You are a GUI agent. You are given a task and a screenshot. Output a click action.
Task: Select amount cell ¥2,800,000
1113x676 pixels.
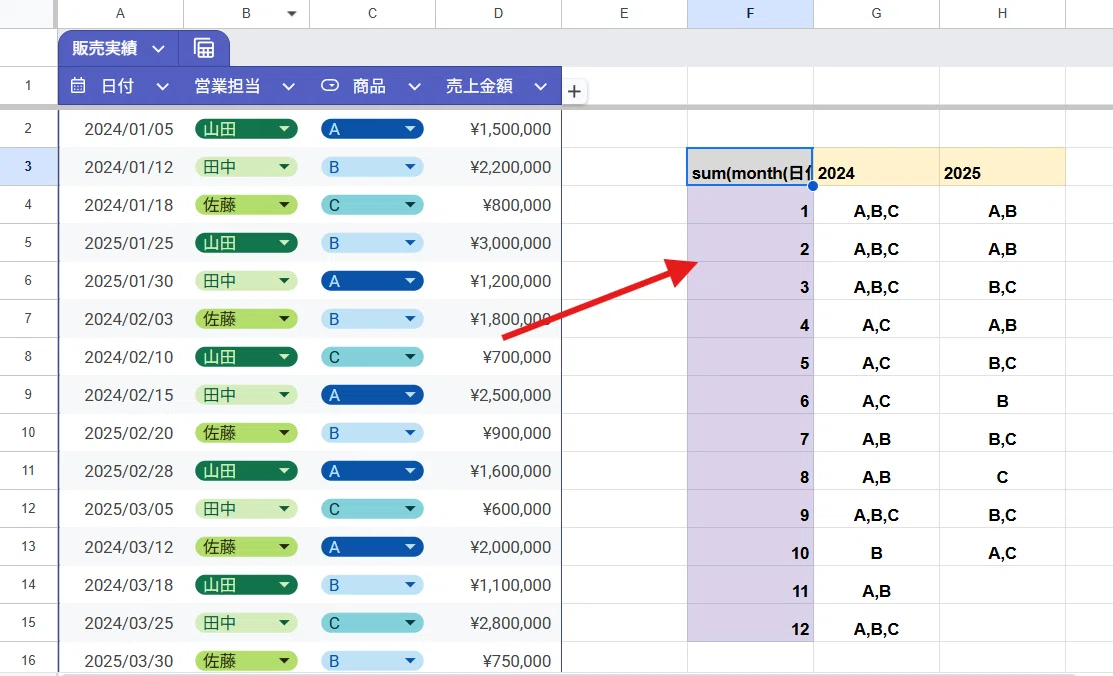pyautogui.click(x=498, y=623)
